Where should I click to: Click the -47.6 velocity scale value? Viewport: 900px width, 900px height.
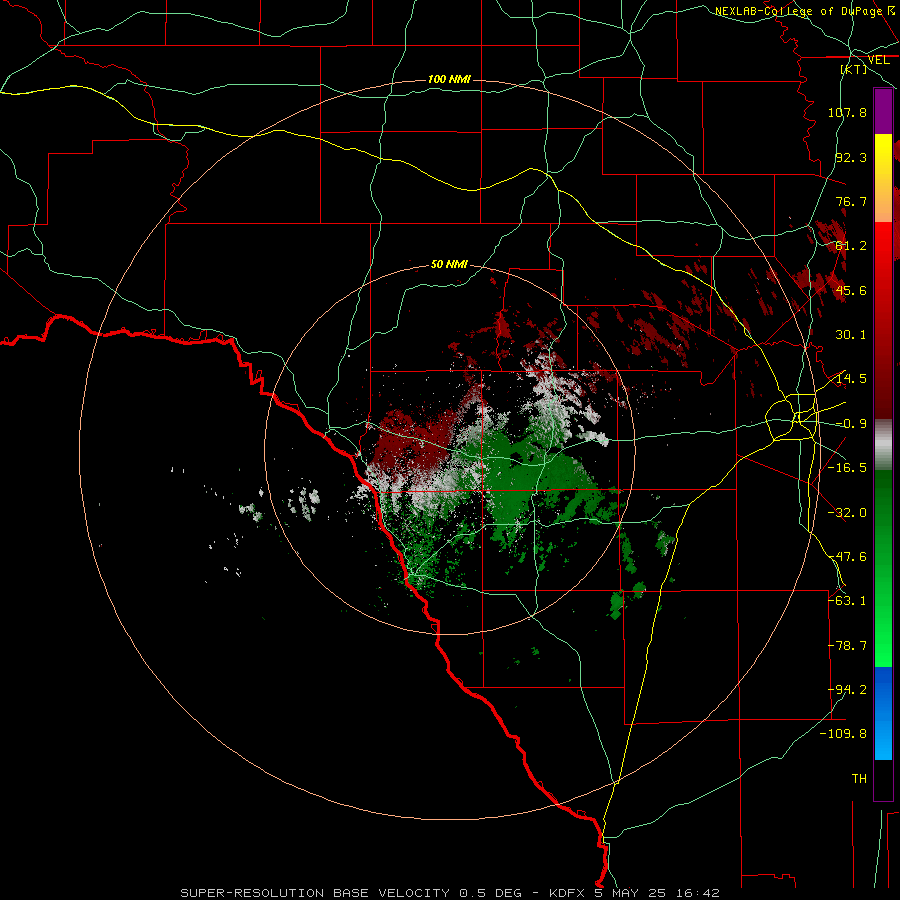pyautogui.click(x=847, y=557)
